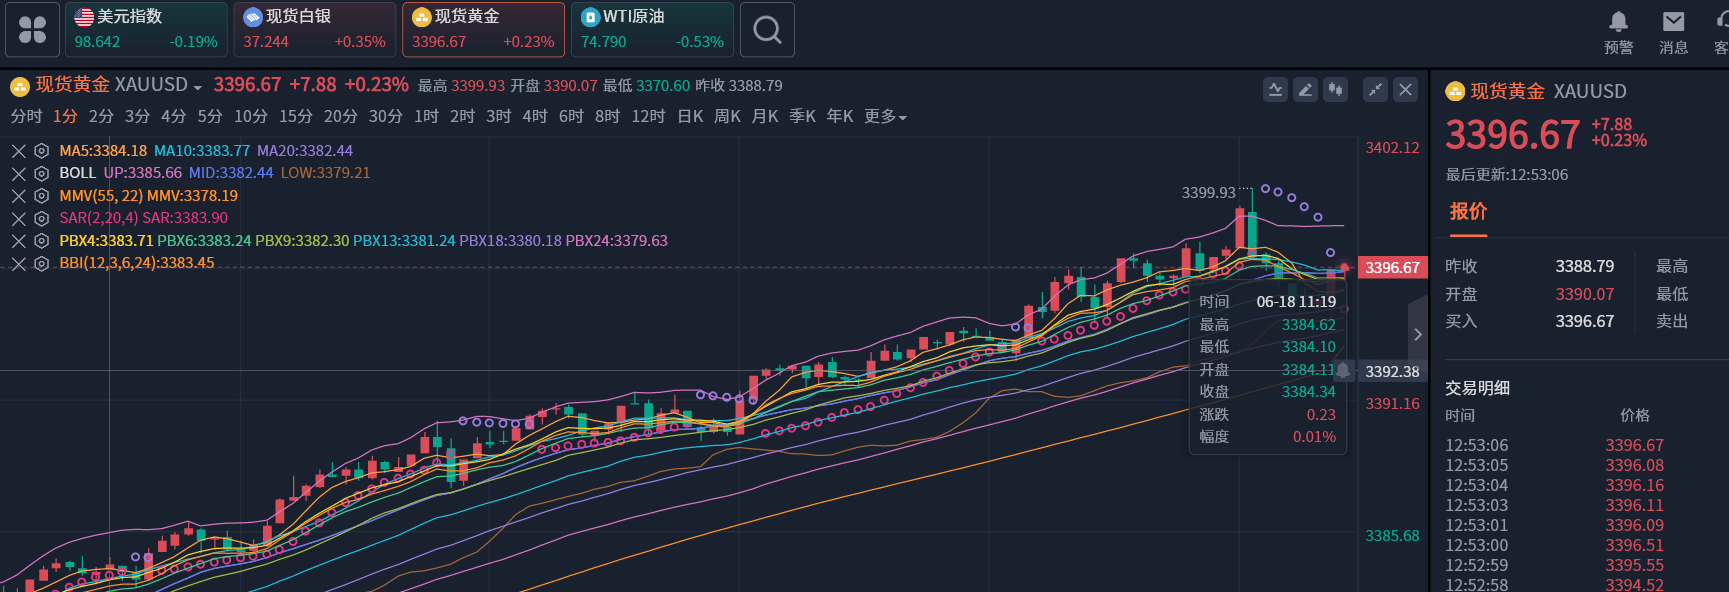Open the 预警 alert bell
Viewport: 1729px width, 592px height.
pos(1618,32)
